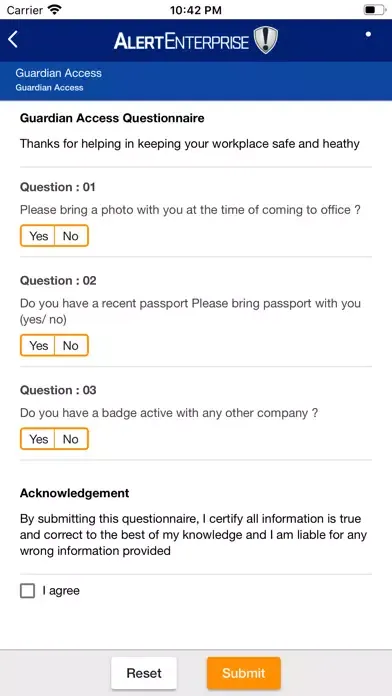Screen dimensions: 392x696
Task: Click the I agree label text
Action: 61,591
